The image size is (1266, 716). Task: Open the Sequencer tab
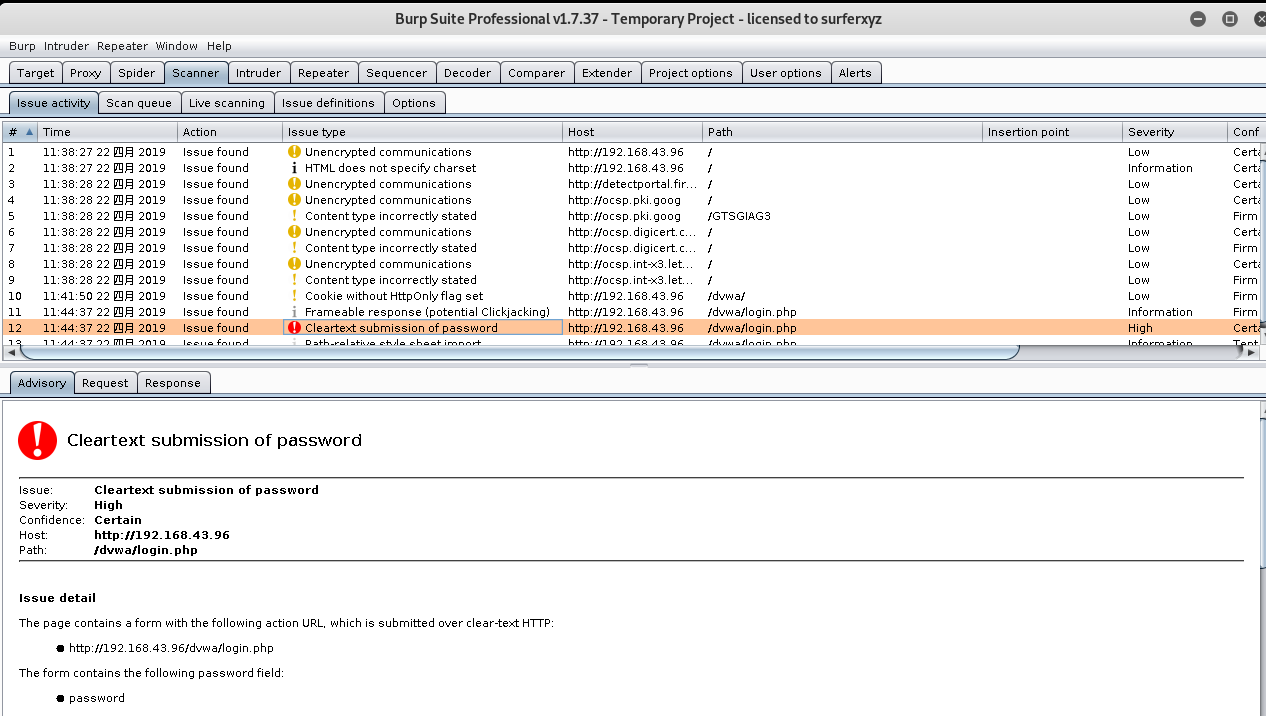pos(397,73)
